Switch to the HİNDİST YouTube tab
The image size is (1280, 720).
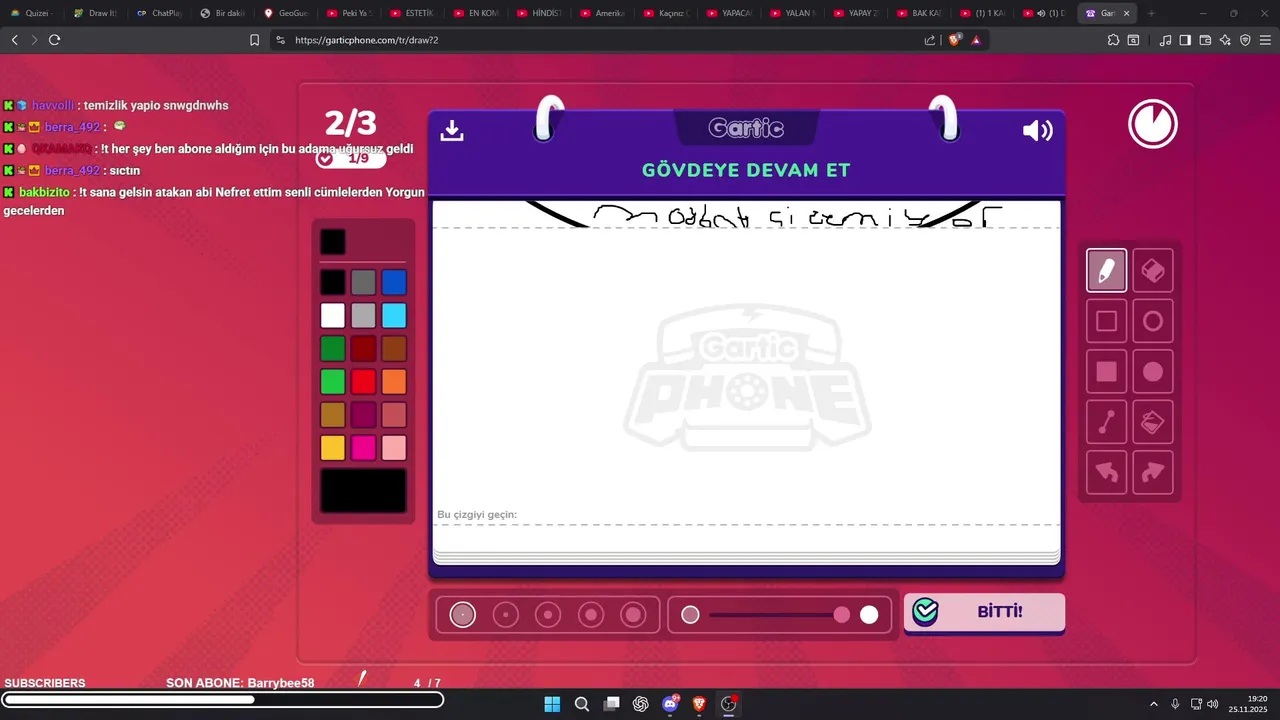pos(538,13)
